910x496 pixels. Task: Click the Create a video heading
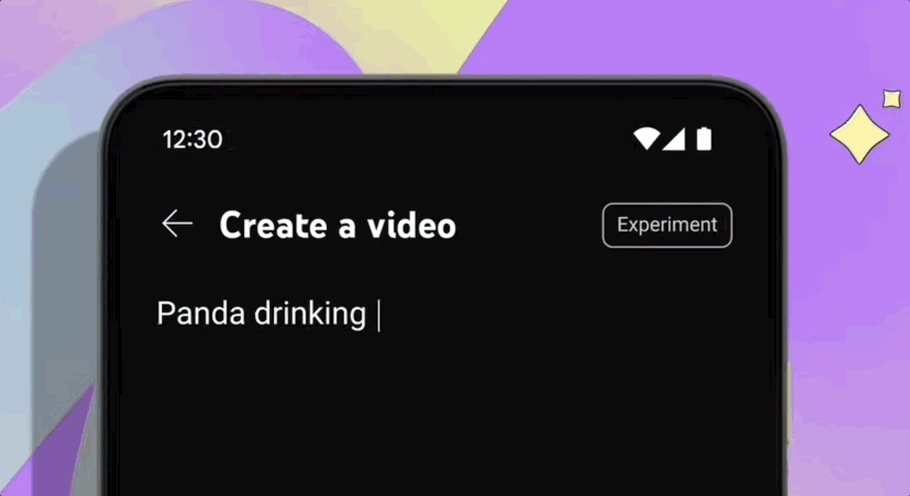[x=337, y=225]
